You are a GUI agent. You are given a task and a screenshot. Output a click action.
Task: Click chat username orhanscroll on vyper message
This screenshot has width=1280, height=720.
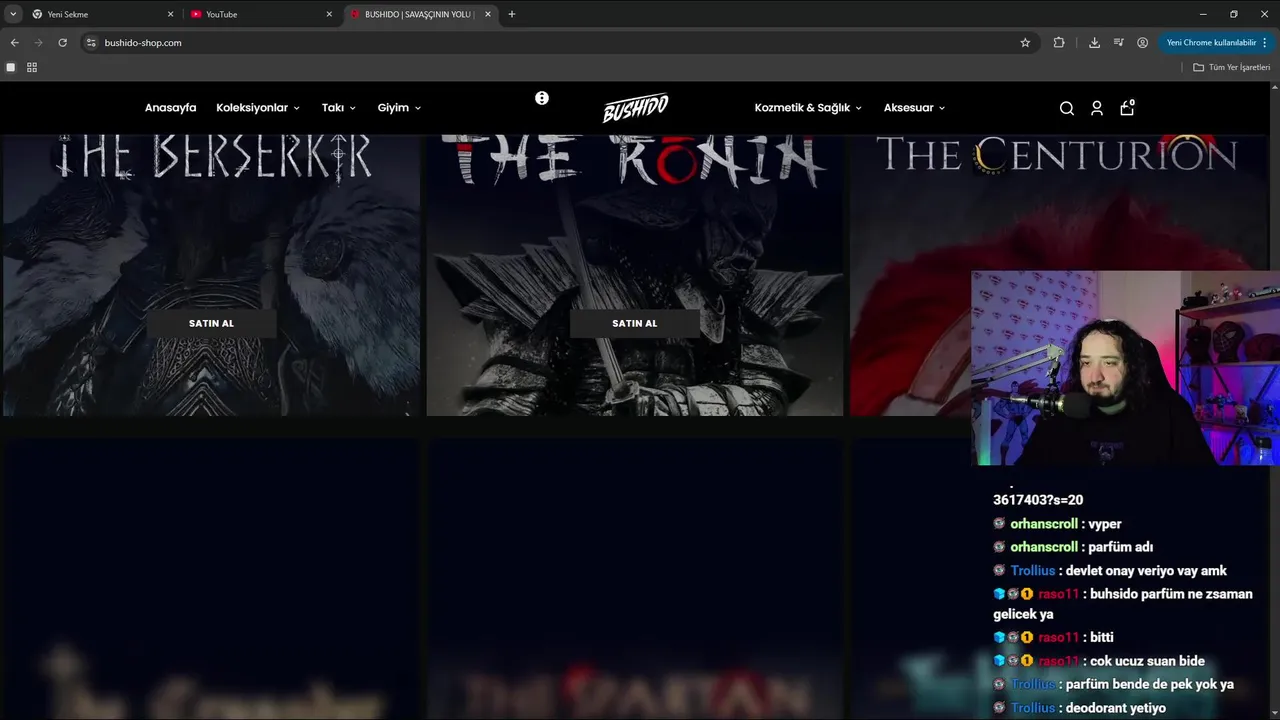tap(1044, 524)
